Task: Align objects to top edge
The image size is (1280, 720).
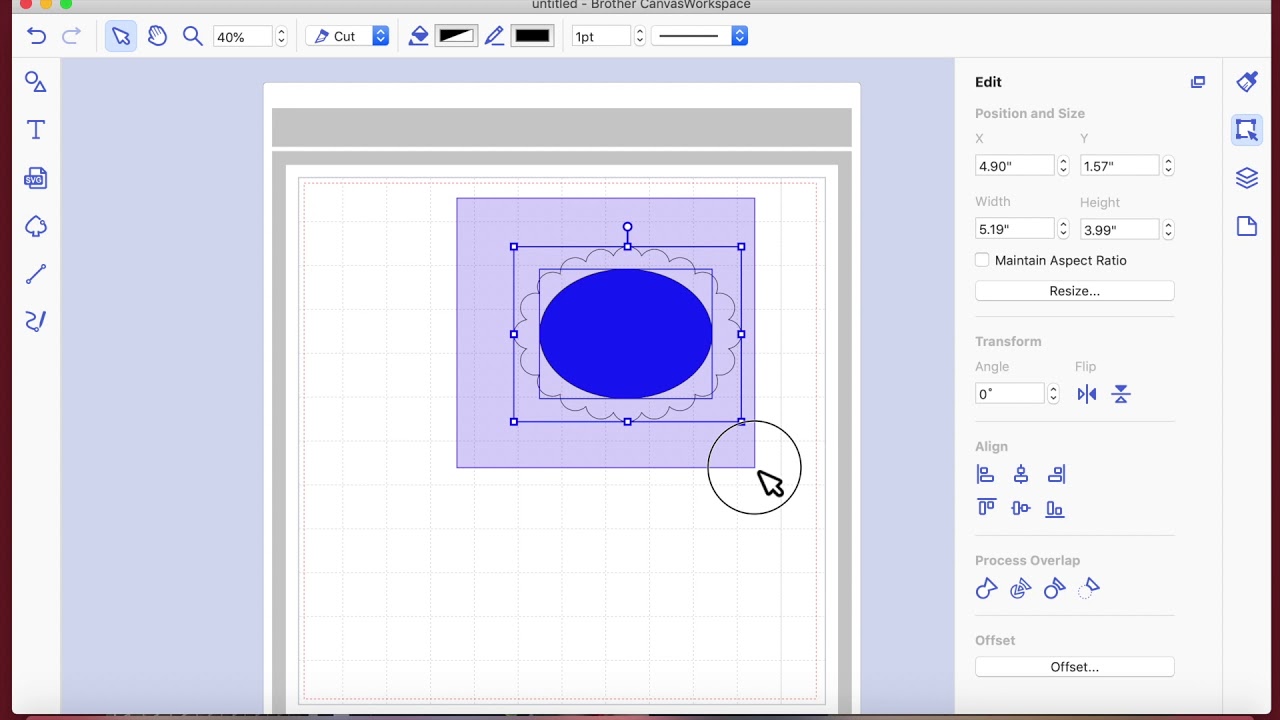Action: pyautogui.click(x=986, y=508)
